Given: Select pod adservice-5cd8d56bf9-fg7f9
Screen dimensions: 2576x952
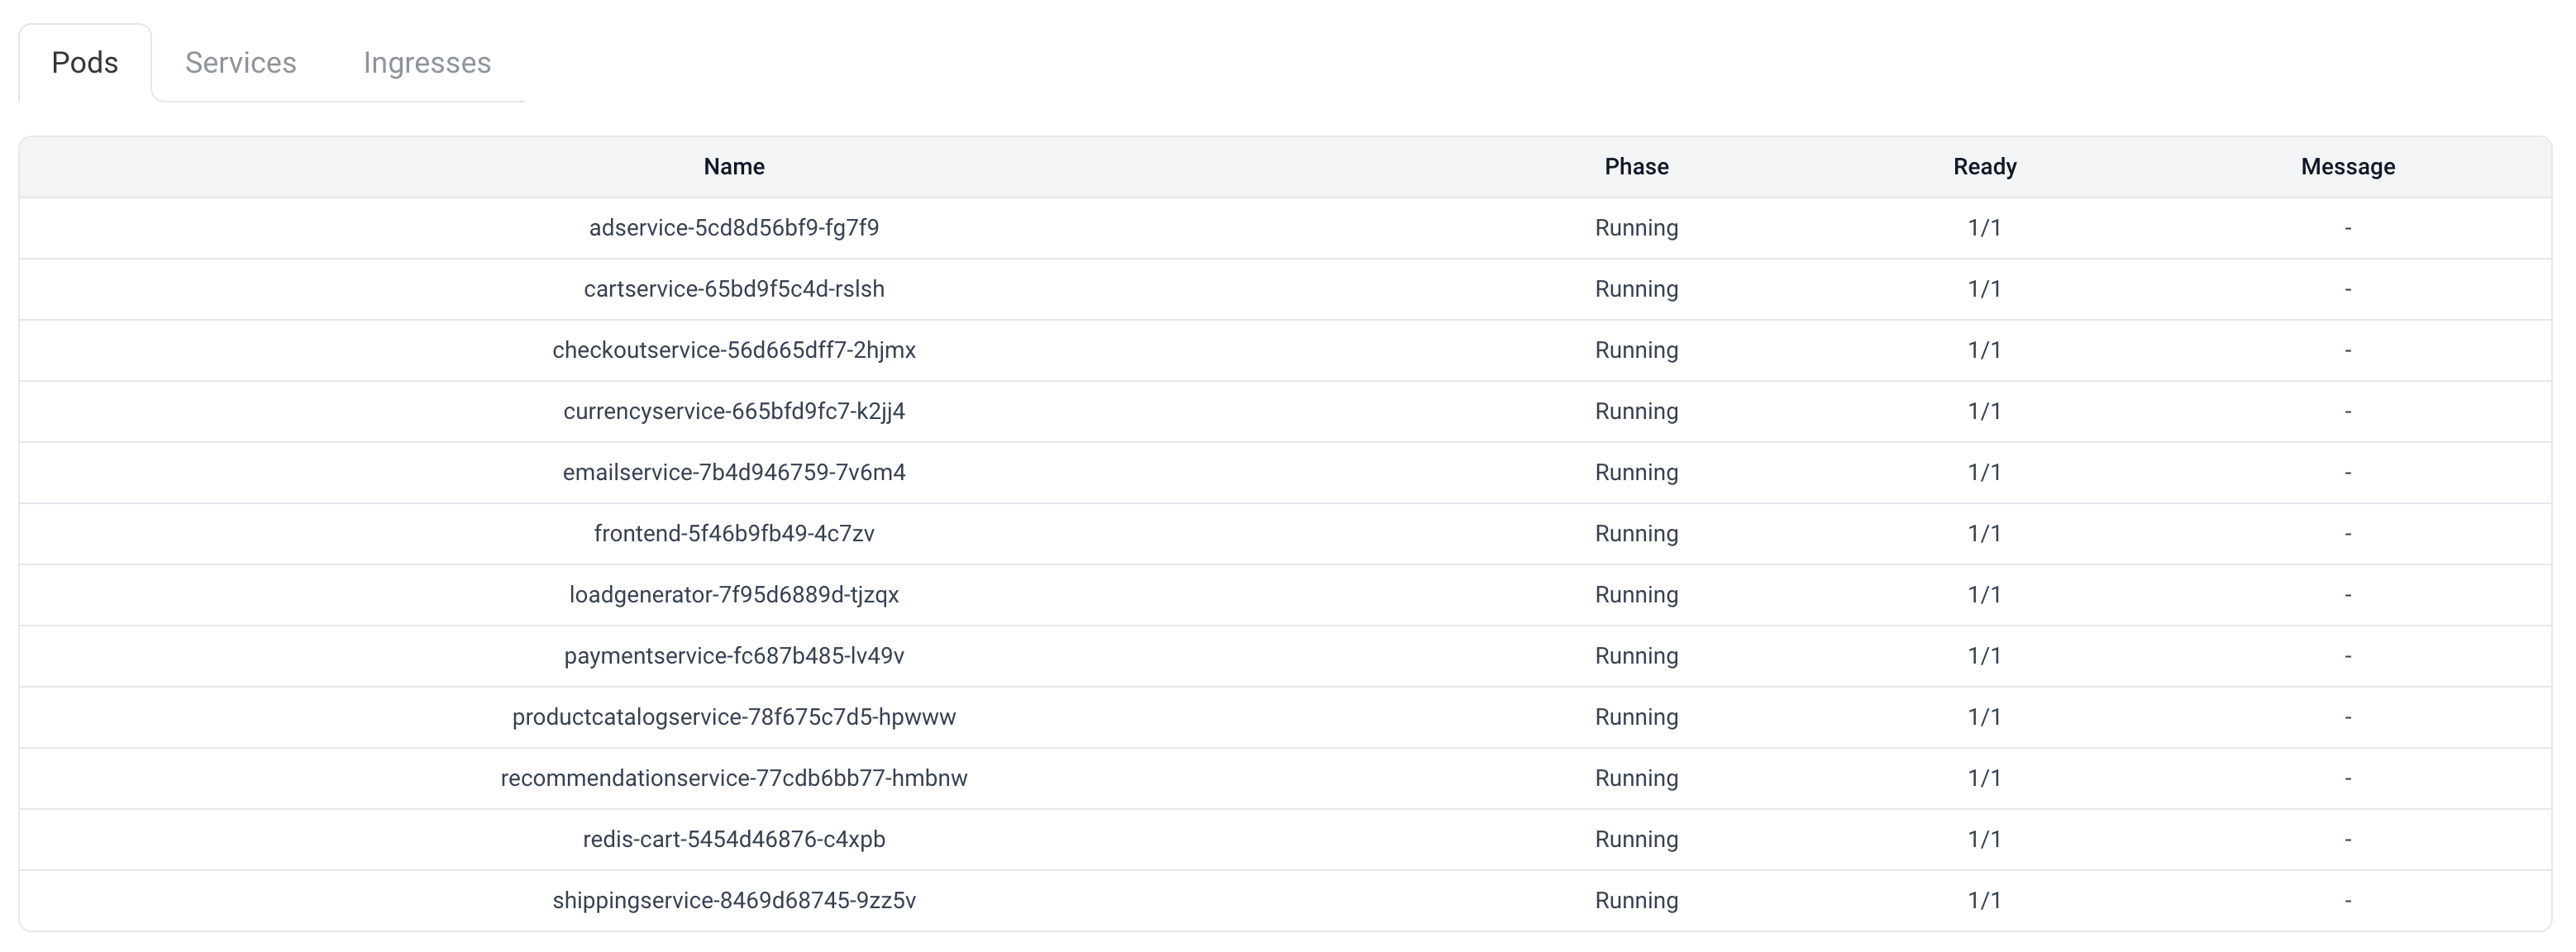Looking at the screenshot, I should click(x=734, y=228).
